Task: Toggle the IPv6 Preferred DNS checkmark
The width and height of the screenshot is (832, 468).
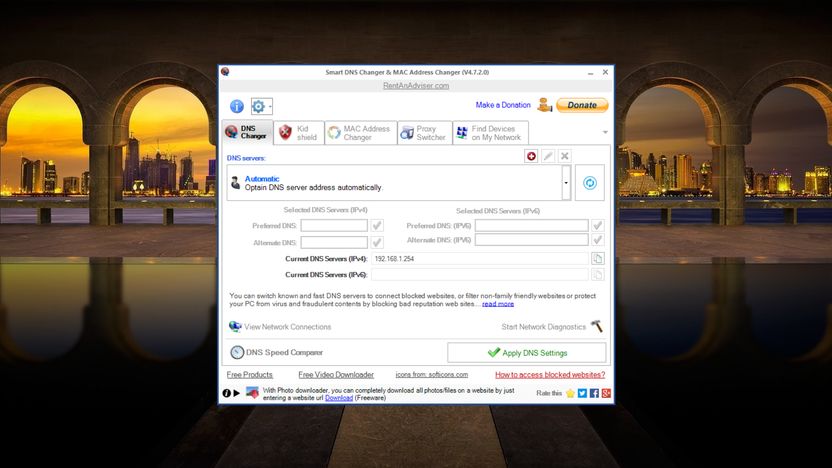Action: 597,226
